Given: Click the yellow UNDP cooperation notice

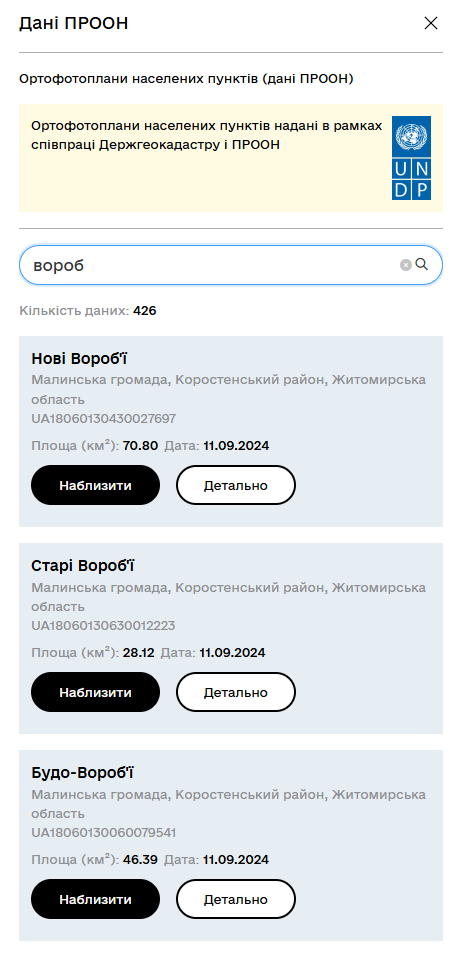Looking at the screenshot, I should point(231,158).
